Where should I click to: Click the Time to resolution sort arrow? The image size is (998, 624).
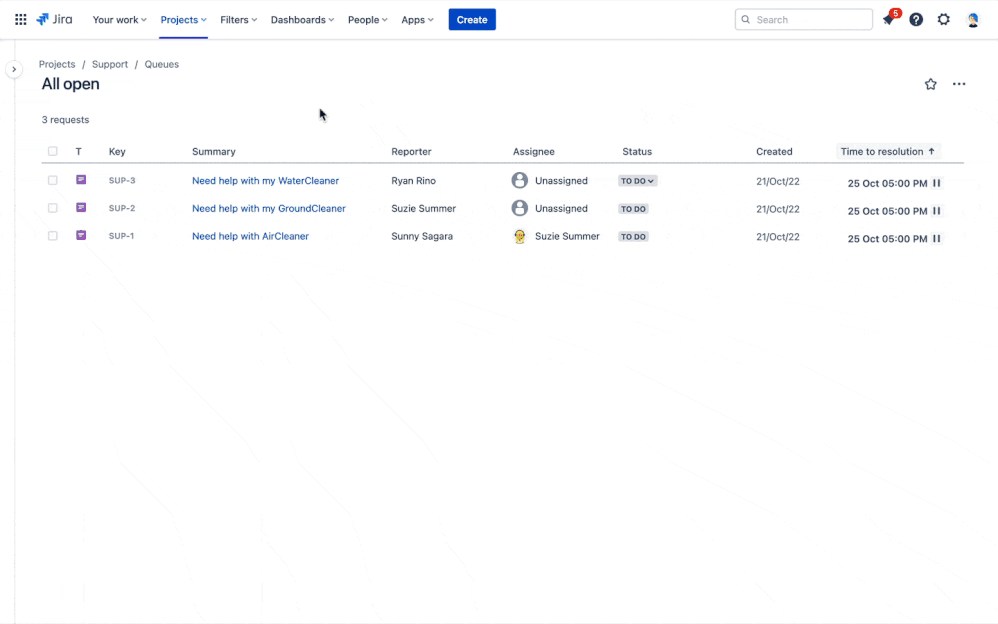click(x=931, y=152)
